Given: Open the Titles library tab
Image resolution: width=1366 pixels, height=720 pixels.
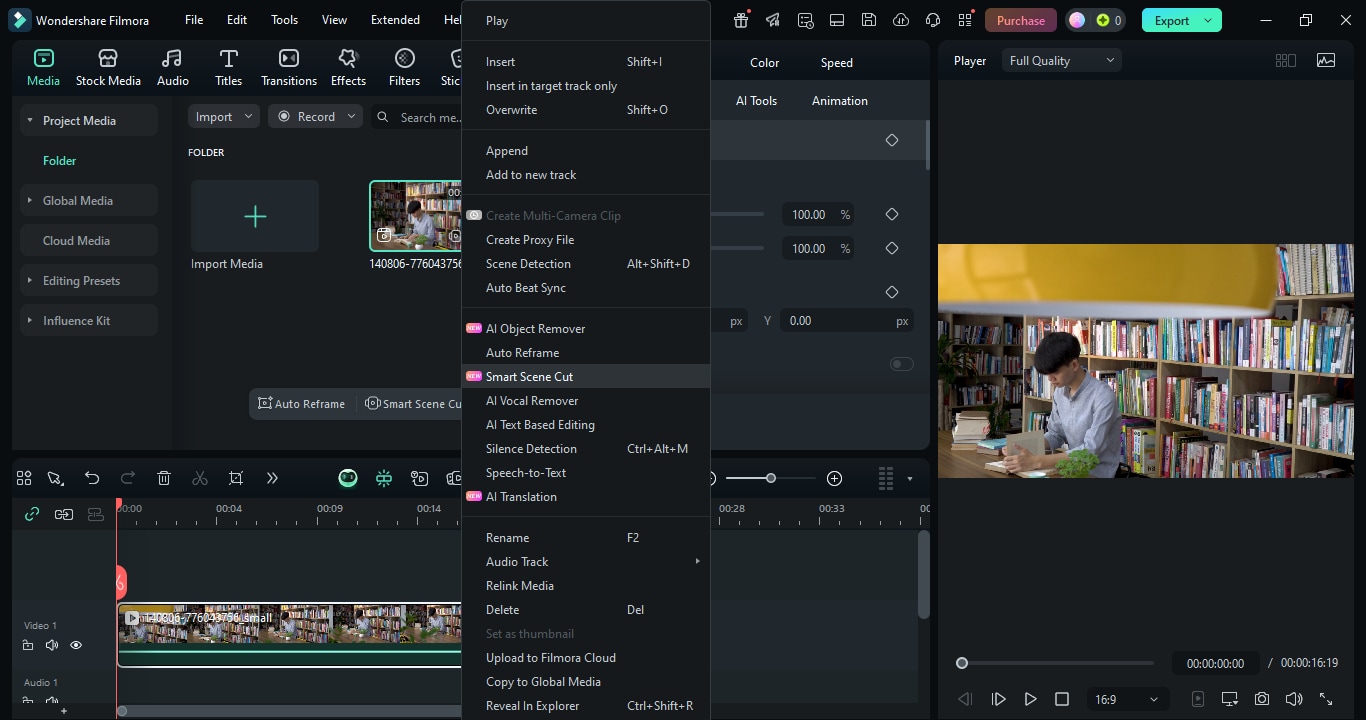Looking at the screenshot, I should (x=228, y=67).
